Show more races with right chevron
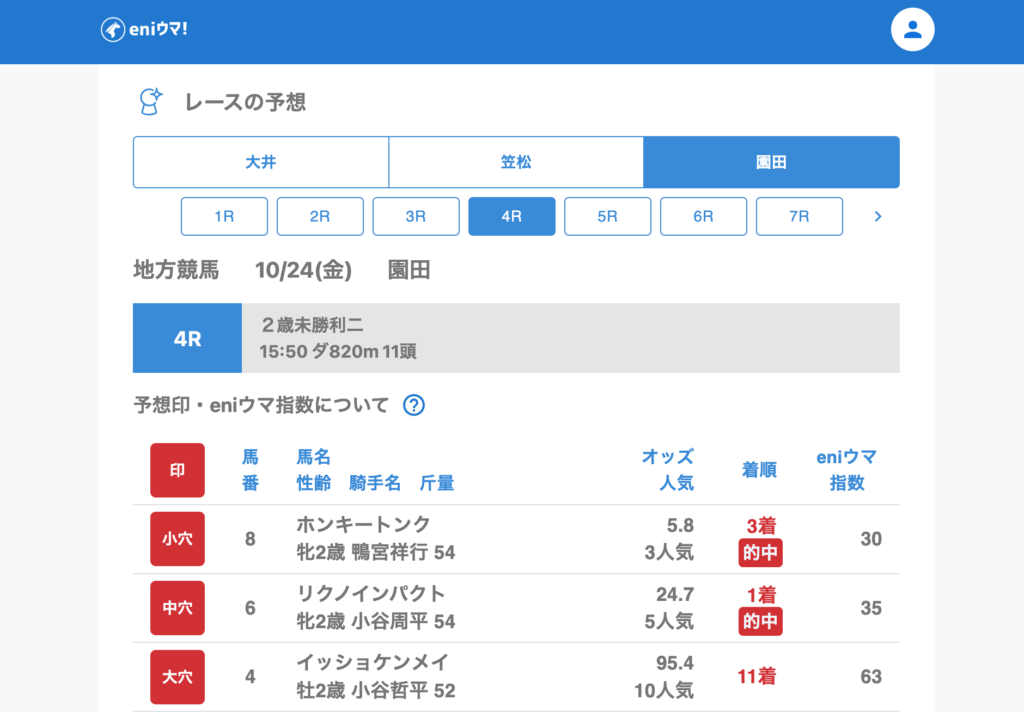This screenshot has height=712, width=1024. [x=878, y=216]
